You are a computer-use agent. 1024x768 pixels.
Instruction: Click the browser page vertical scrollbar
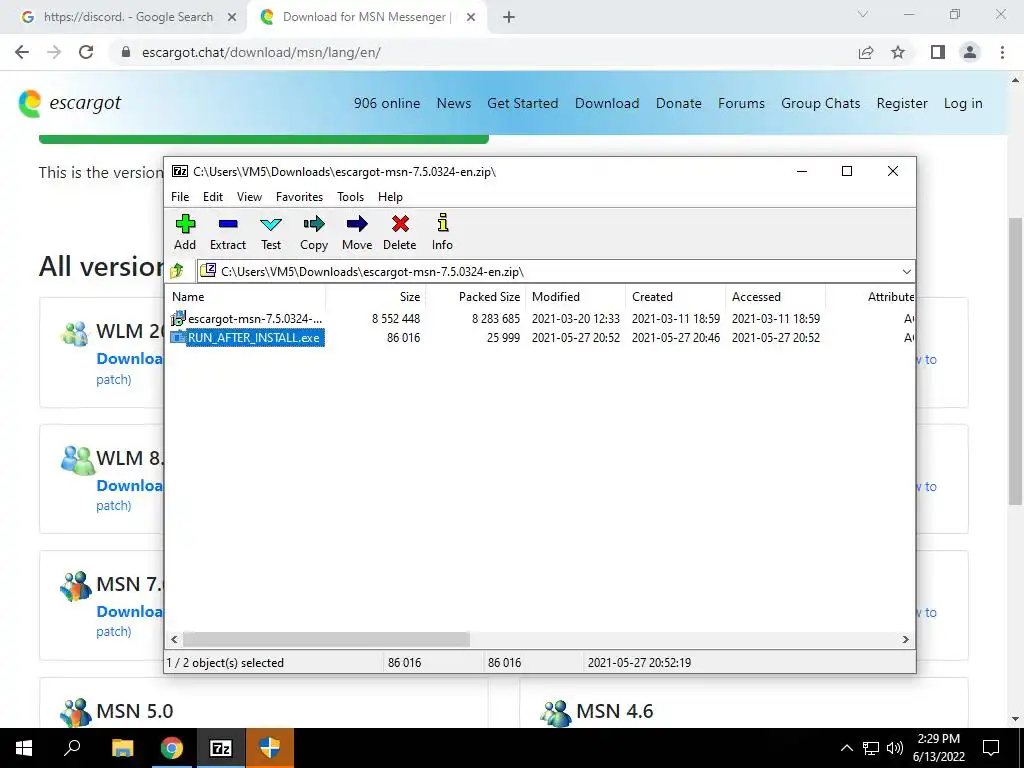[x=1015, y=361]
